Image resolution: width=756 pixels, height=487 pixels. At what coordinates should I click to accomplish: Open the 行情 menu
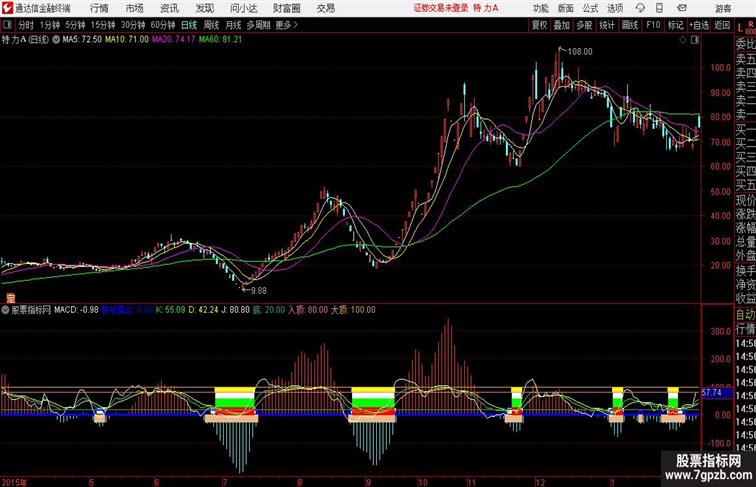click(x=99, y=8)
